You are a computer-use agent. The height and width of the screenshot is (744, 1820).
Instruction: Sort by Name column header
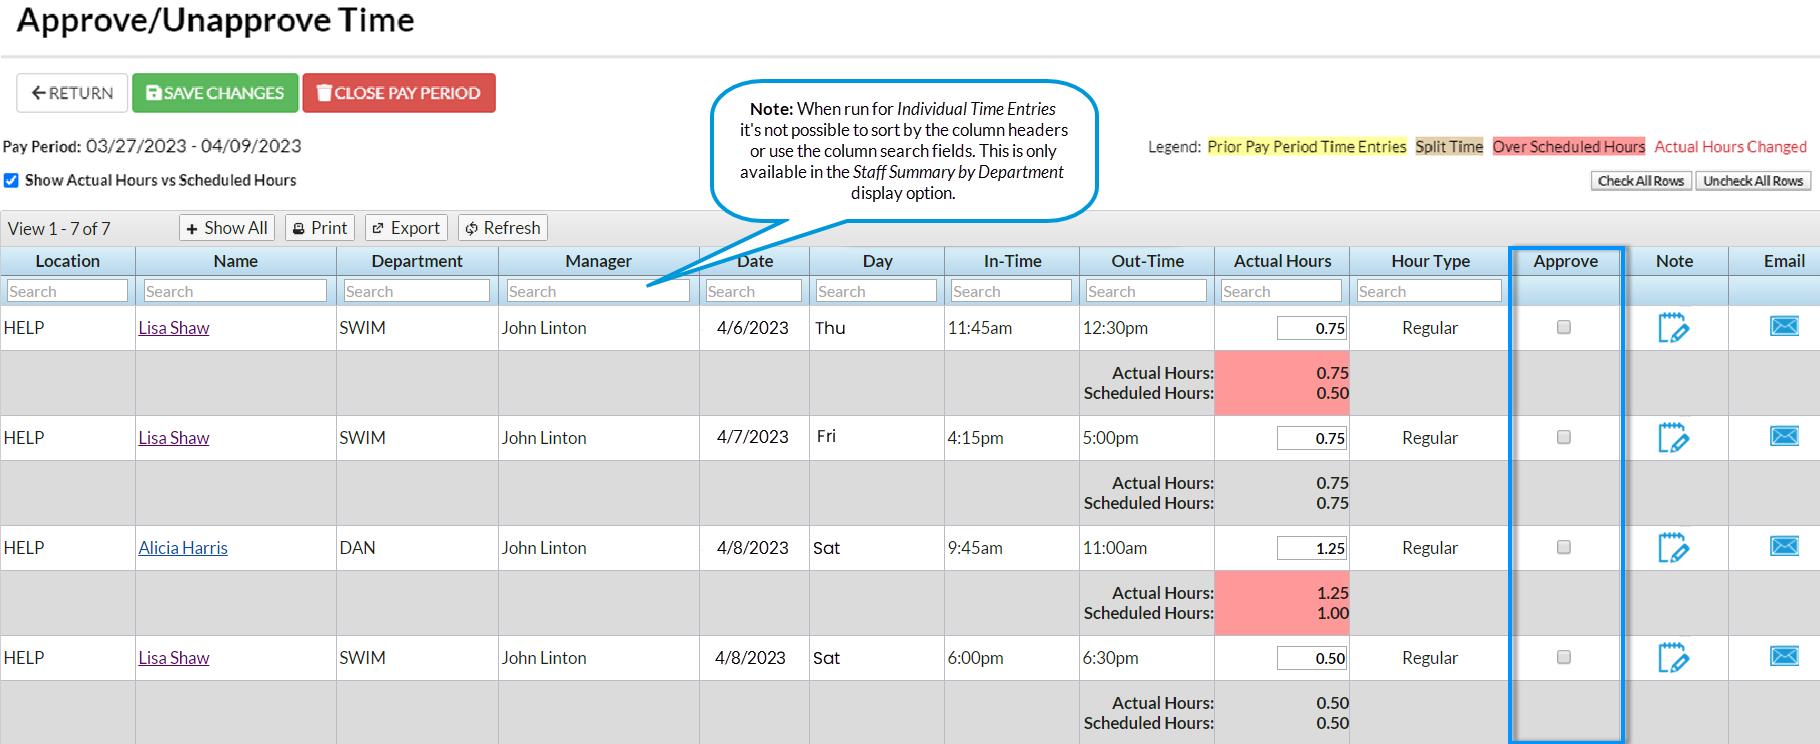236,261
